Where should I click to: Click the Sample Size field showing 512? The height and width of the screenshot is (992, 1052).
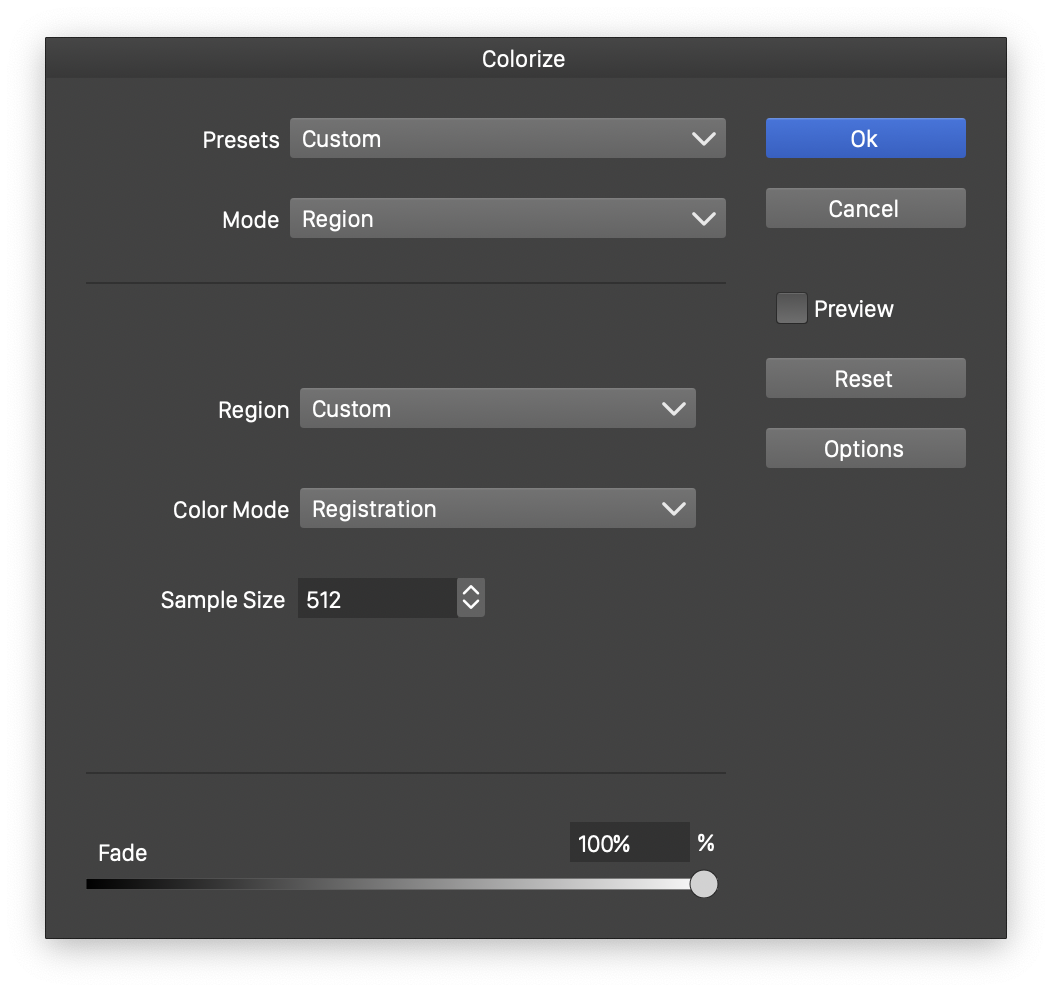(x=377, y=599)
